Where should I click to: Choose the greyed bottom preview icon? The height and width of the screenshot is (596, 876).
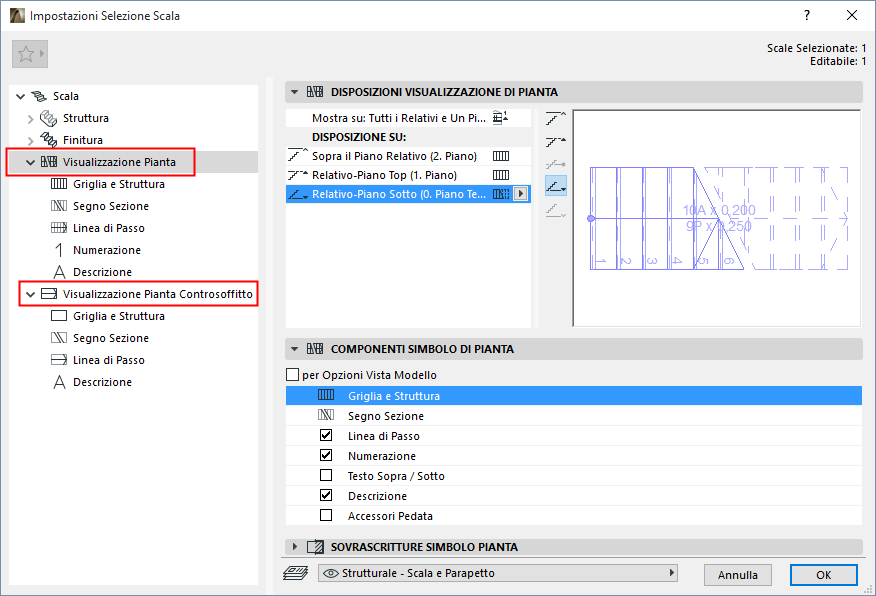coord(556,211)
